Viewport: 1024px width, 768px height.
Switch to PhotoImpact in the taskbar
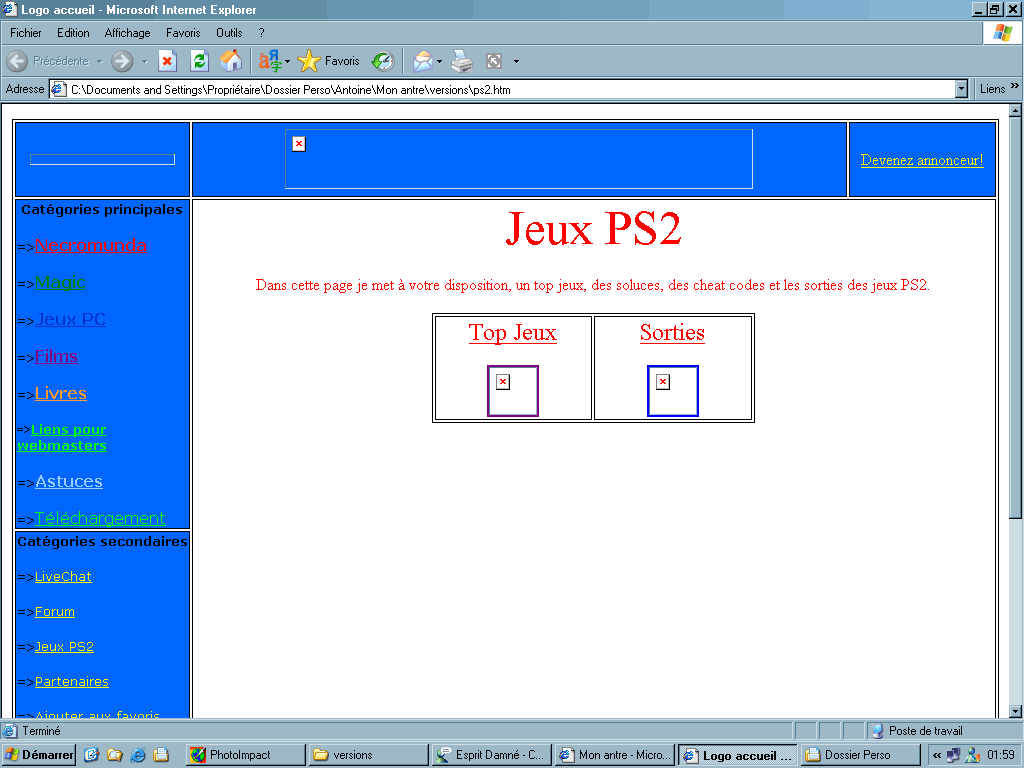245,755
